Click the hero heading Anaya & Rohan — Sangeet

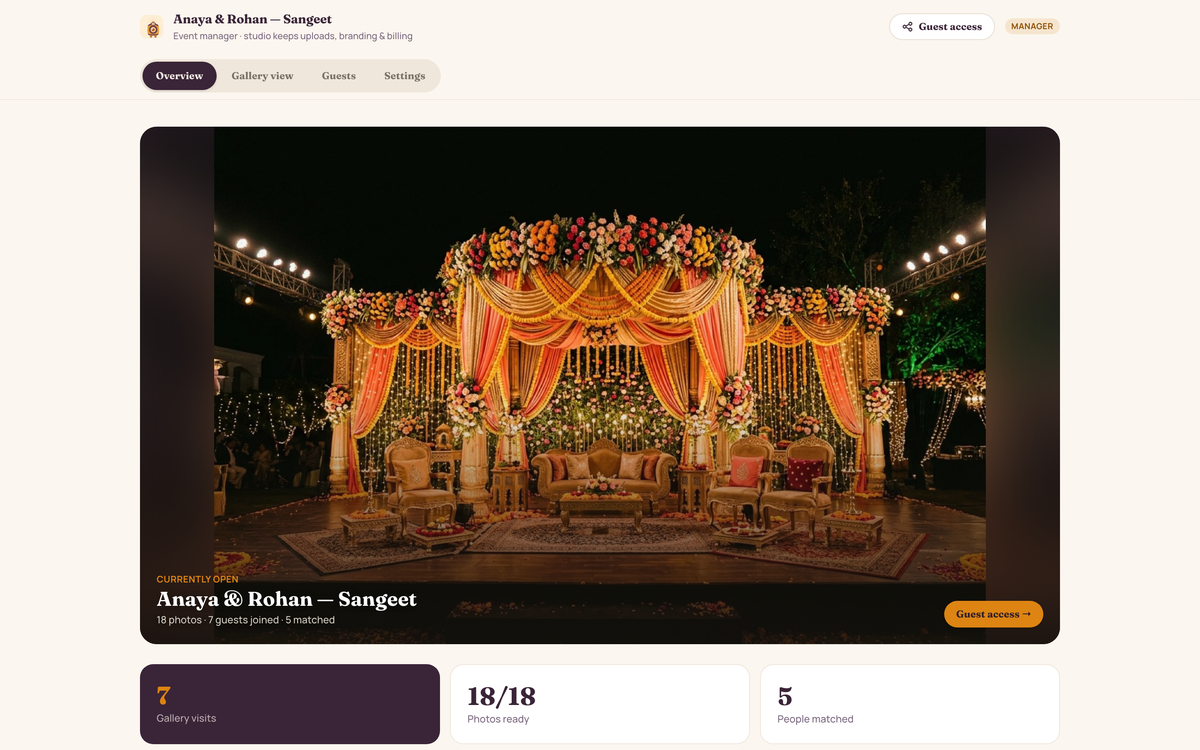click(286, 599)
